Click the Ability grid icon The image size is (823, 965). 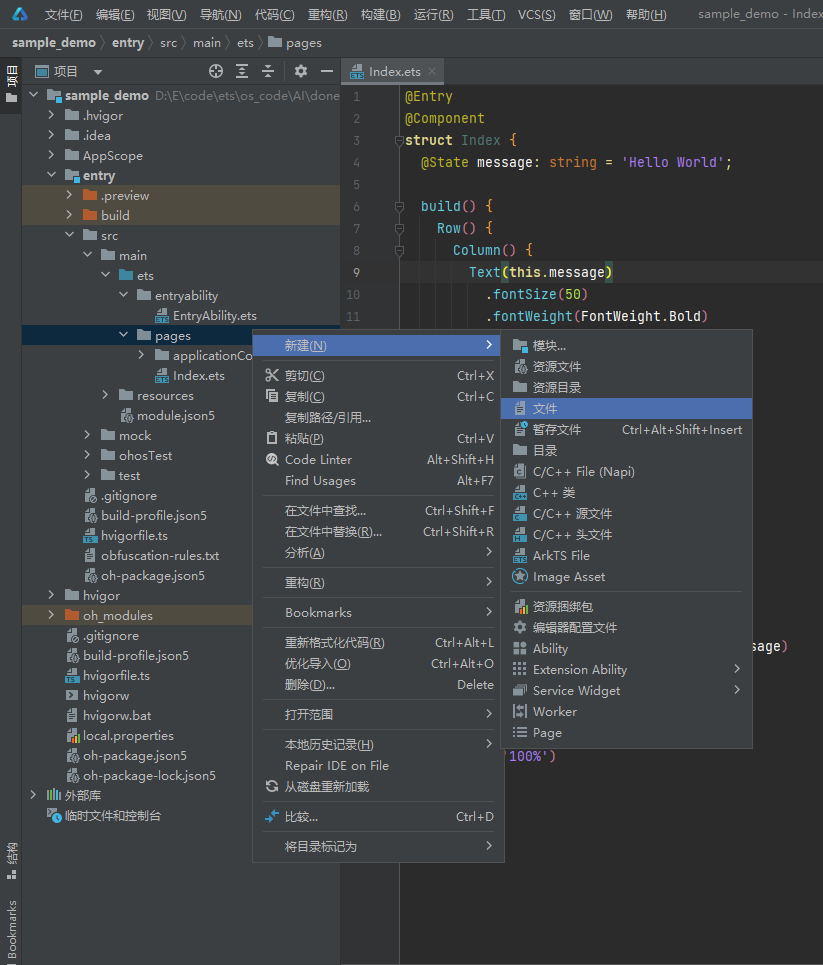point(520,649)
